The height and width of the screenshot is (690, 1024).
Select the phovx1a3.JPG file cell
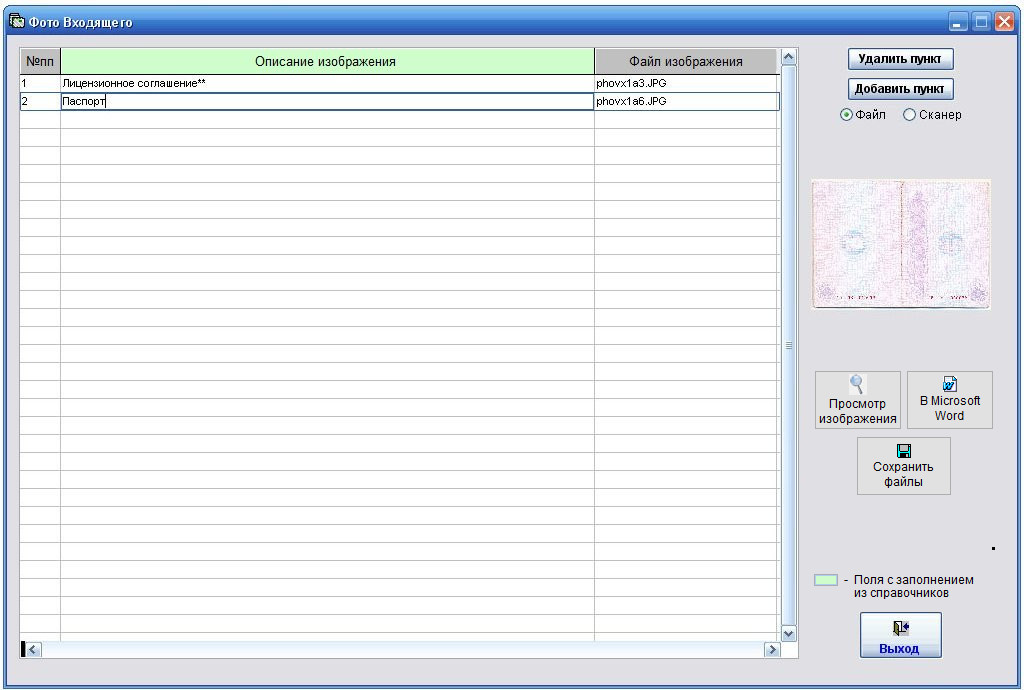(x=686, y=84)
